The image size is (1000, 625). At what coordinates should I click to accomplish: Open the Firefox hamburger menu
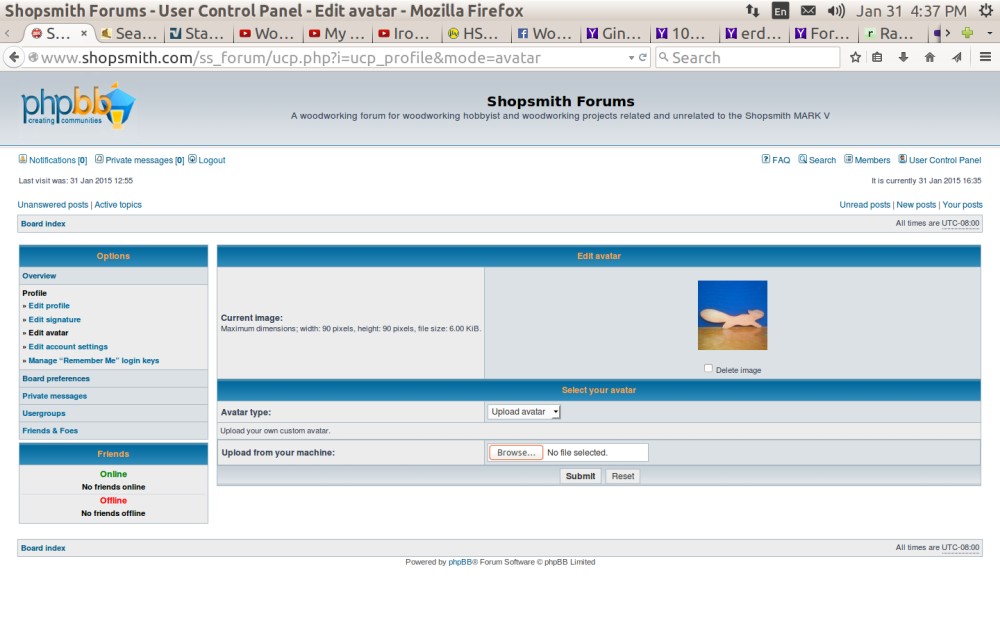click(x=985, y=57)
